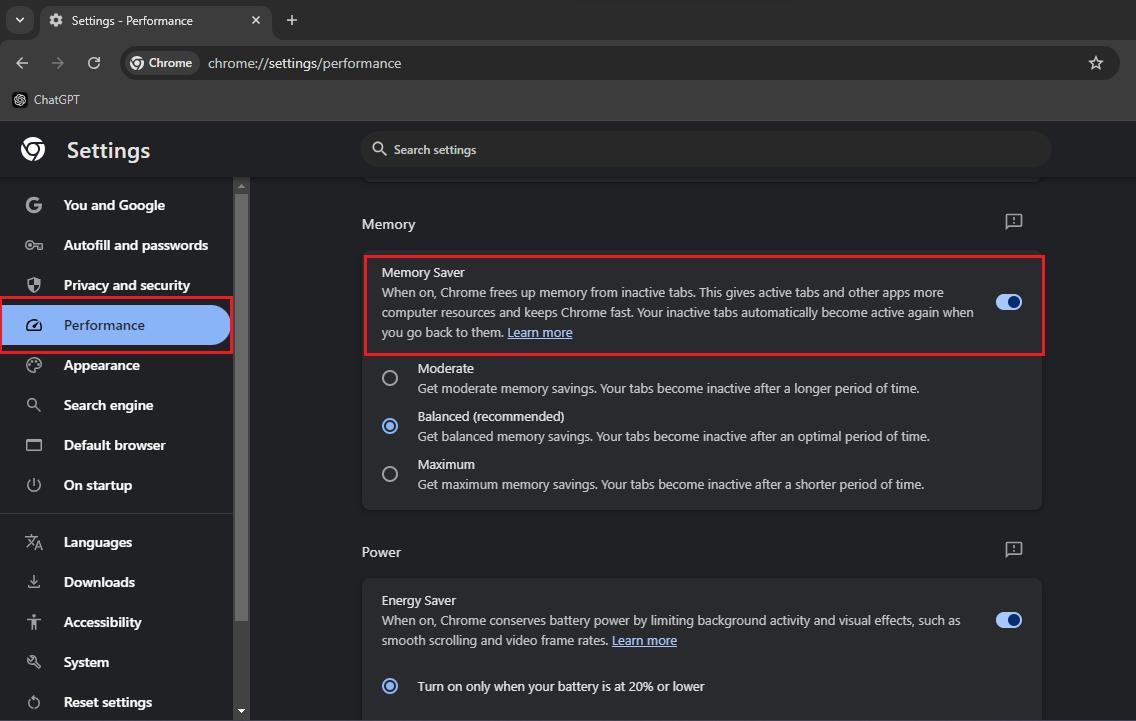Click Learn more link under Energy Saver
The width and height of the screenshot is (1136, 721).
pyautogui.click(x=644, y=641)
